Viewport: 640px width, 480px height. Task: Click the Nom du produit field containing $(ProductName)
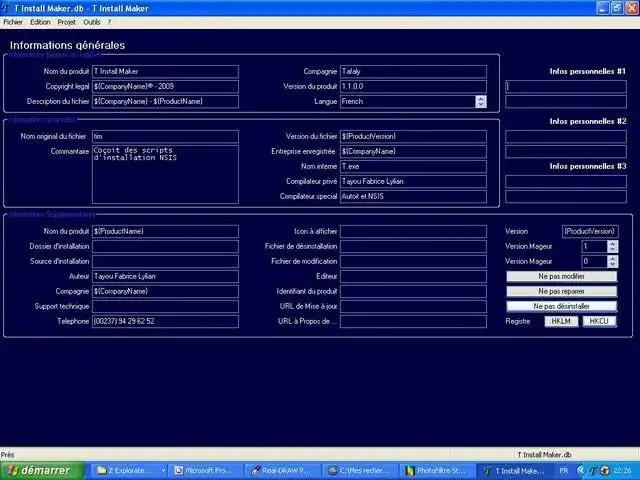point(165,231)
